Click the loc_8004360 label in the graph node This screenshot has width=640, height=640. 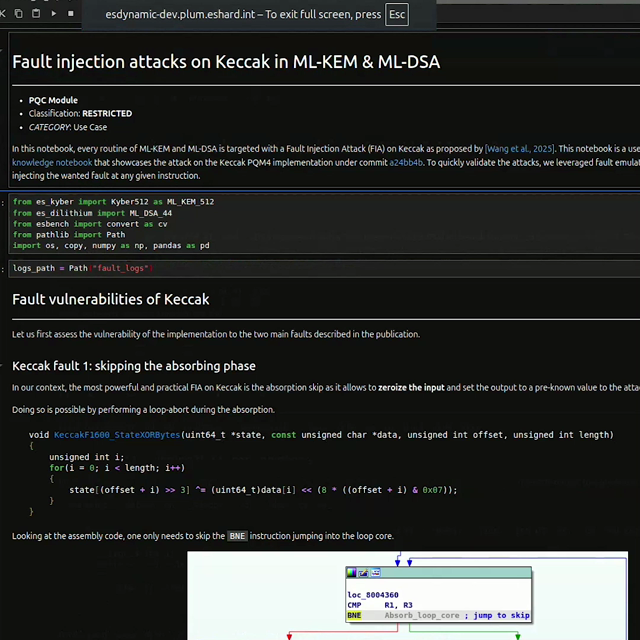click(373, 595)
